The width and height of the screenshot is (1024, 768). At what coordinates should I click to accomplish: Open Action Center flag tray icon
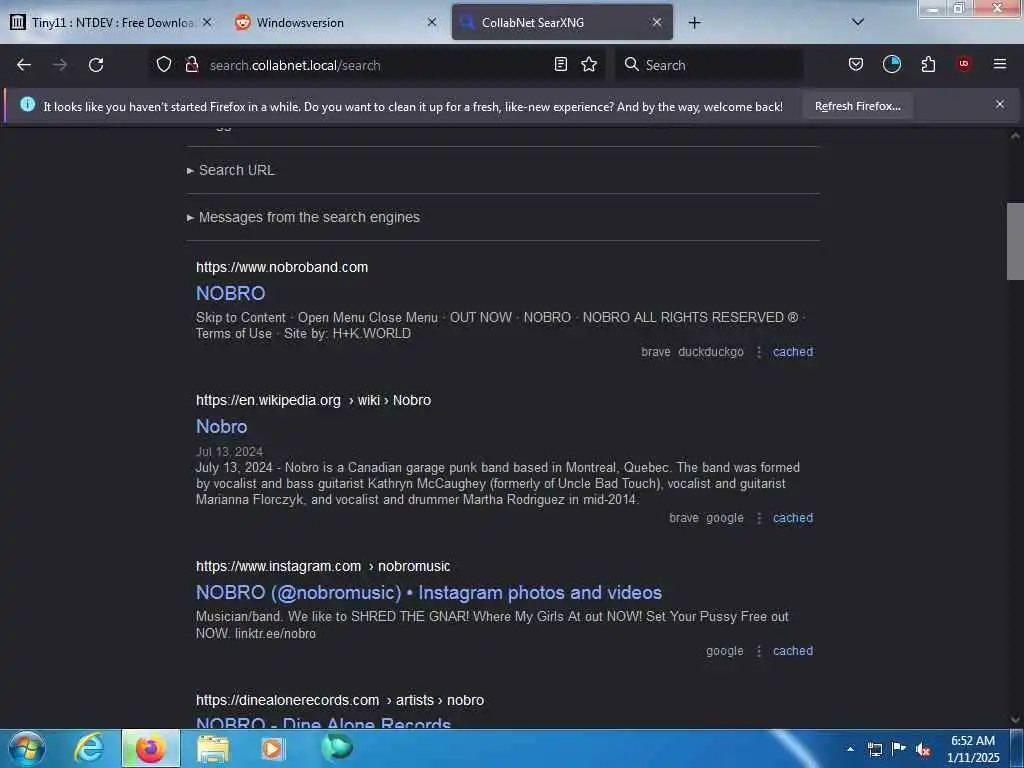point(899,748)
